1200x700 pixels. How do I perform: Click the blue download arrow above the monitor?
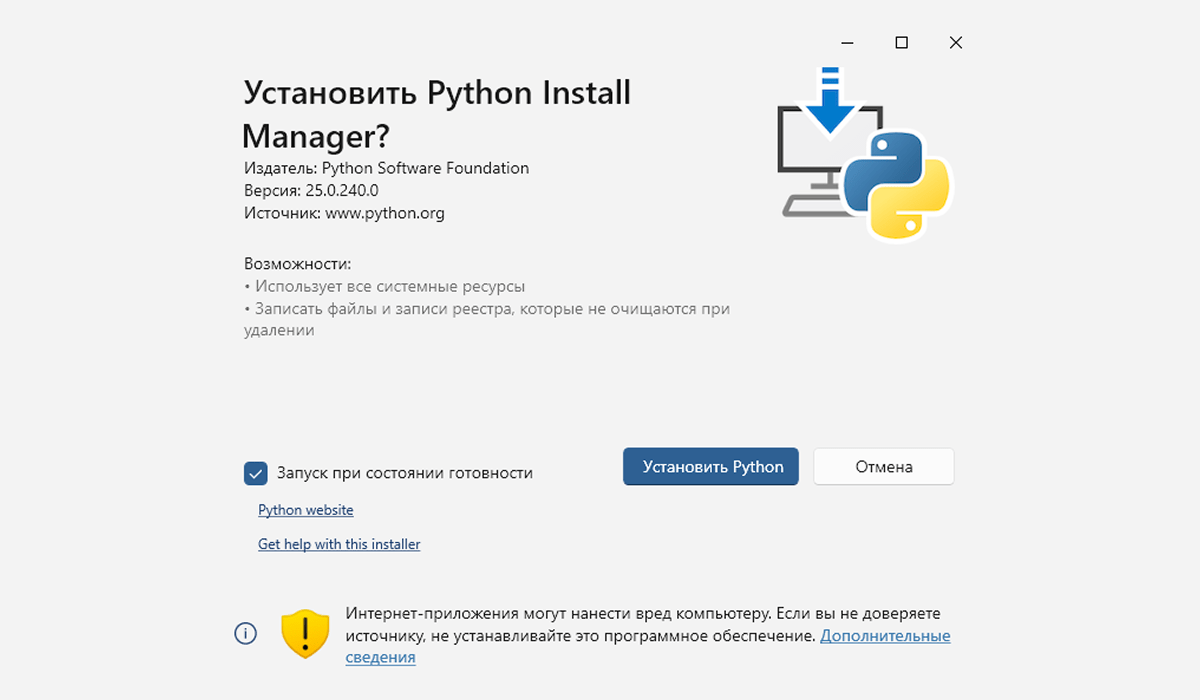829,102
